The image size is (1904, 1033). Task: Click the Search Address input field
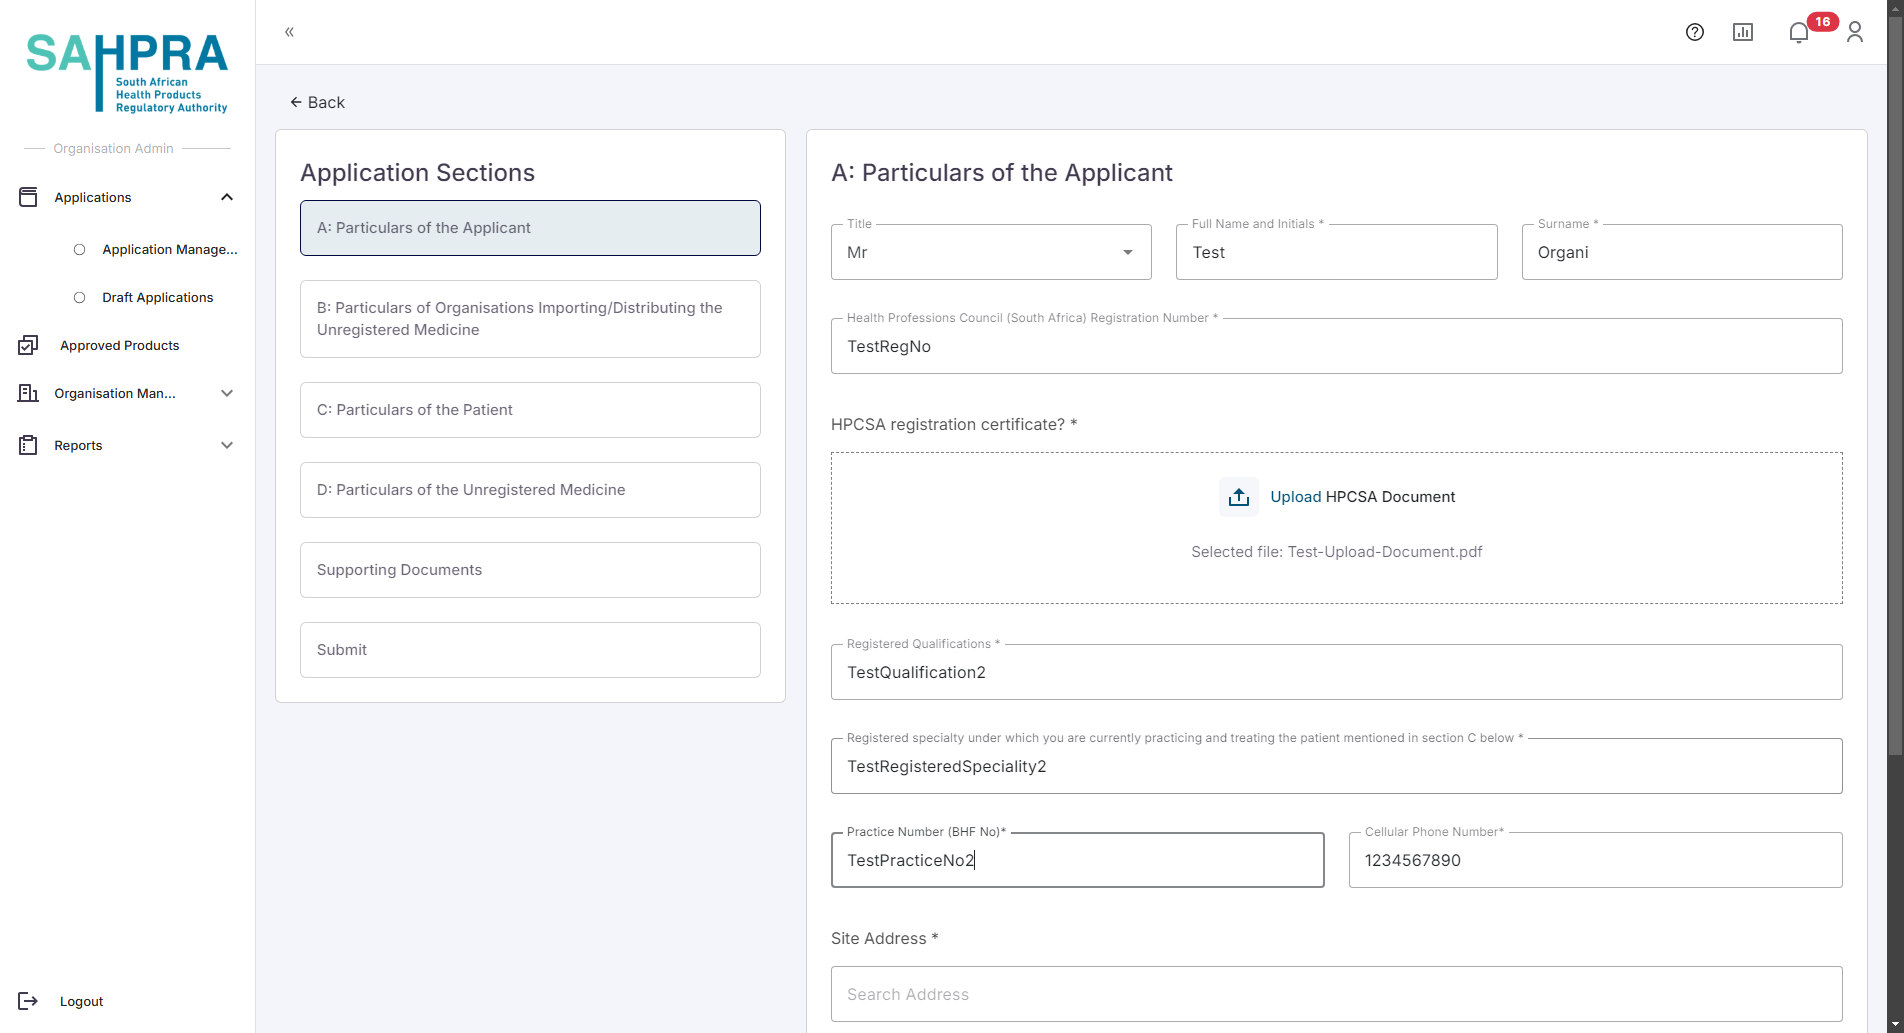(x=1336, y=994)
